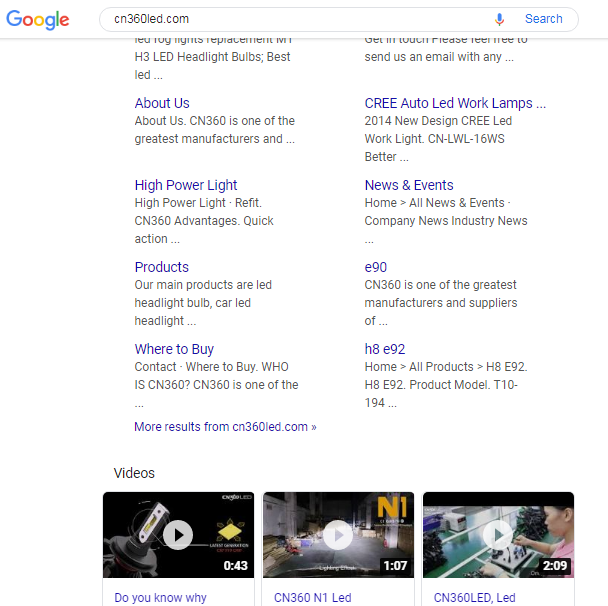Click 'High Power Light · Refit.' snippet
Screen dimensions: 608x606
[198, 203]
